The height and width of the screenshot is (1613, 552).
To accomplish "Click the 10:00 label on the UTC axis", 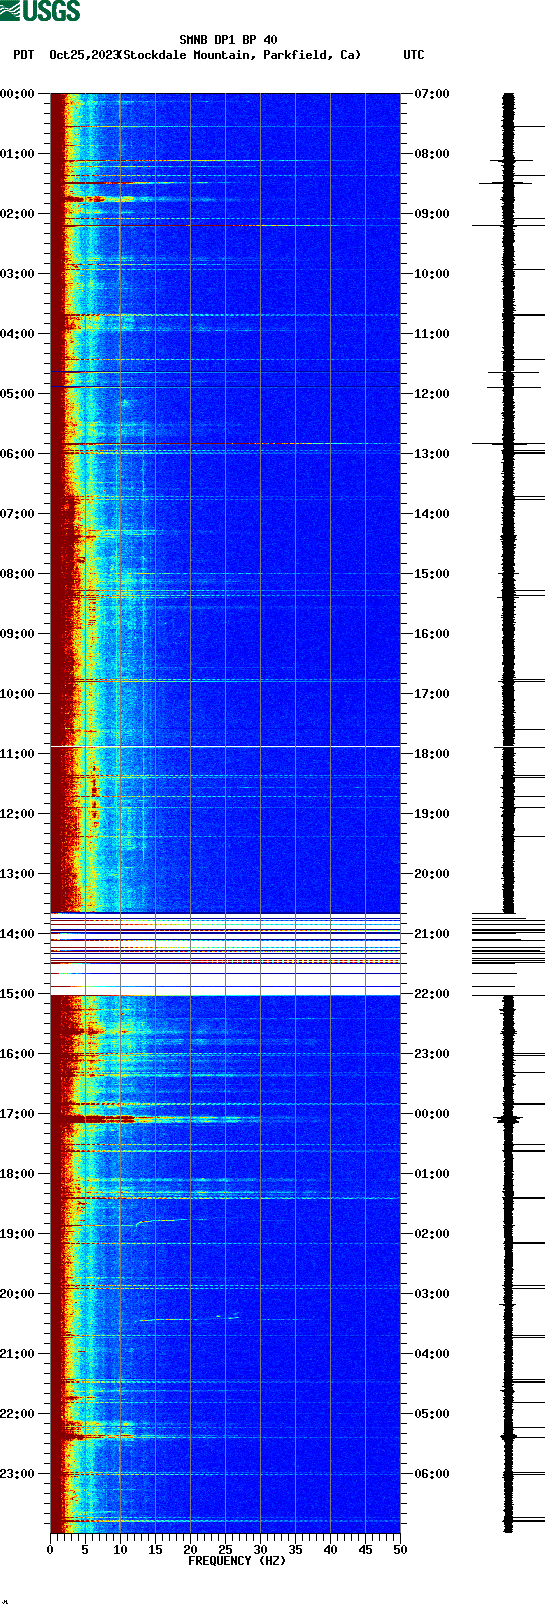I will pos(432,274).
